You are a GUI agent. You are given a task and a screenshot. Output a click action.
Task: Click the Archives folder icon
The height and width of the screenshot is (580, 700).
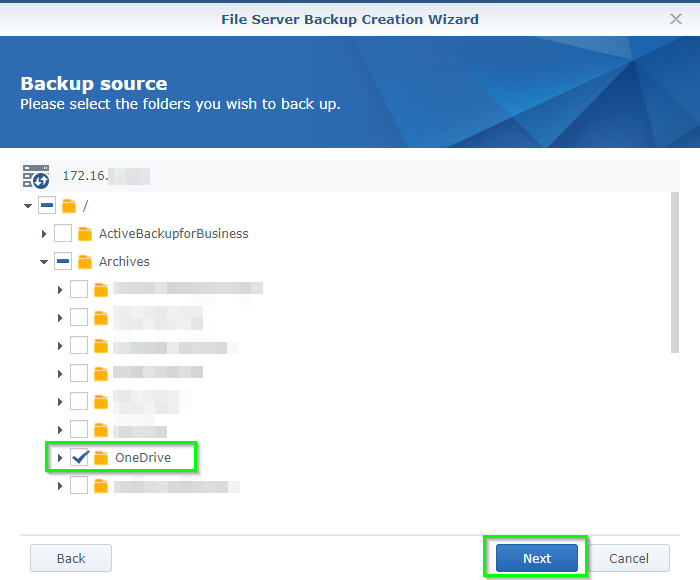tap(85, 261)
